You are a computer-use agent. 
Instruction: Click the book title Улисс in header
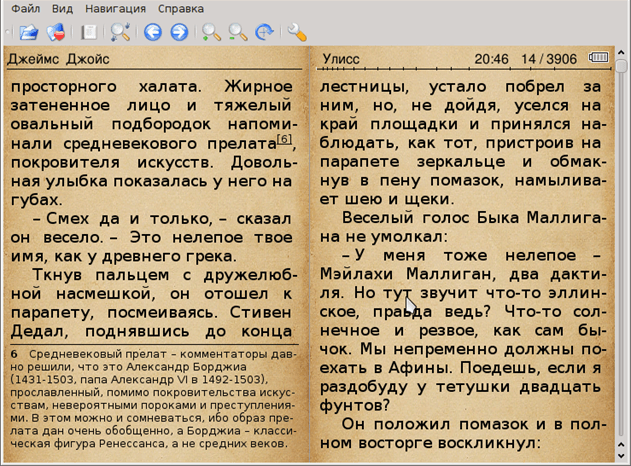[342, 59]
